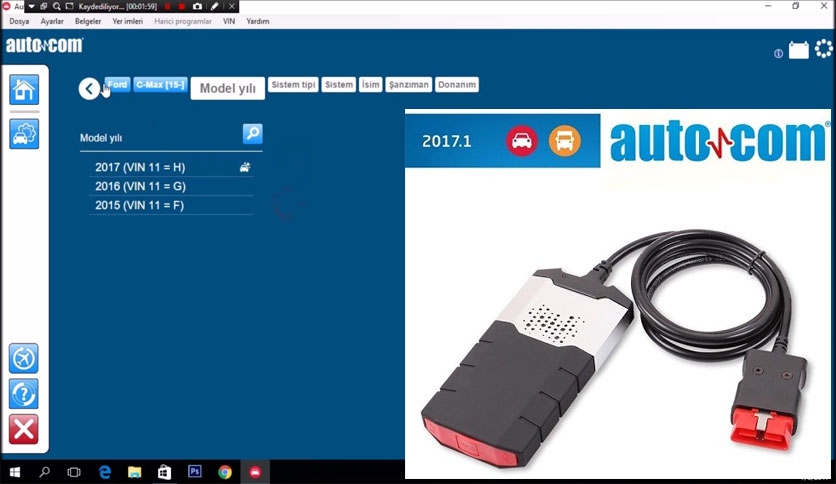Click the dotted circle connection indicator icon

click(x=824, y=49)
